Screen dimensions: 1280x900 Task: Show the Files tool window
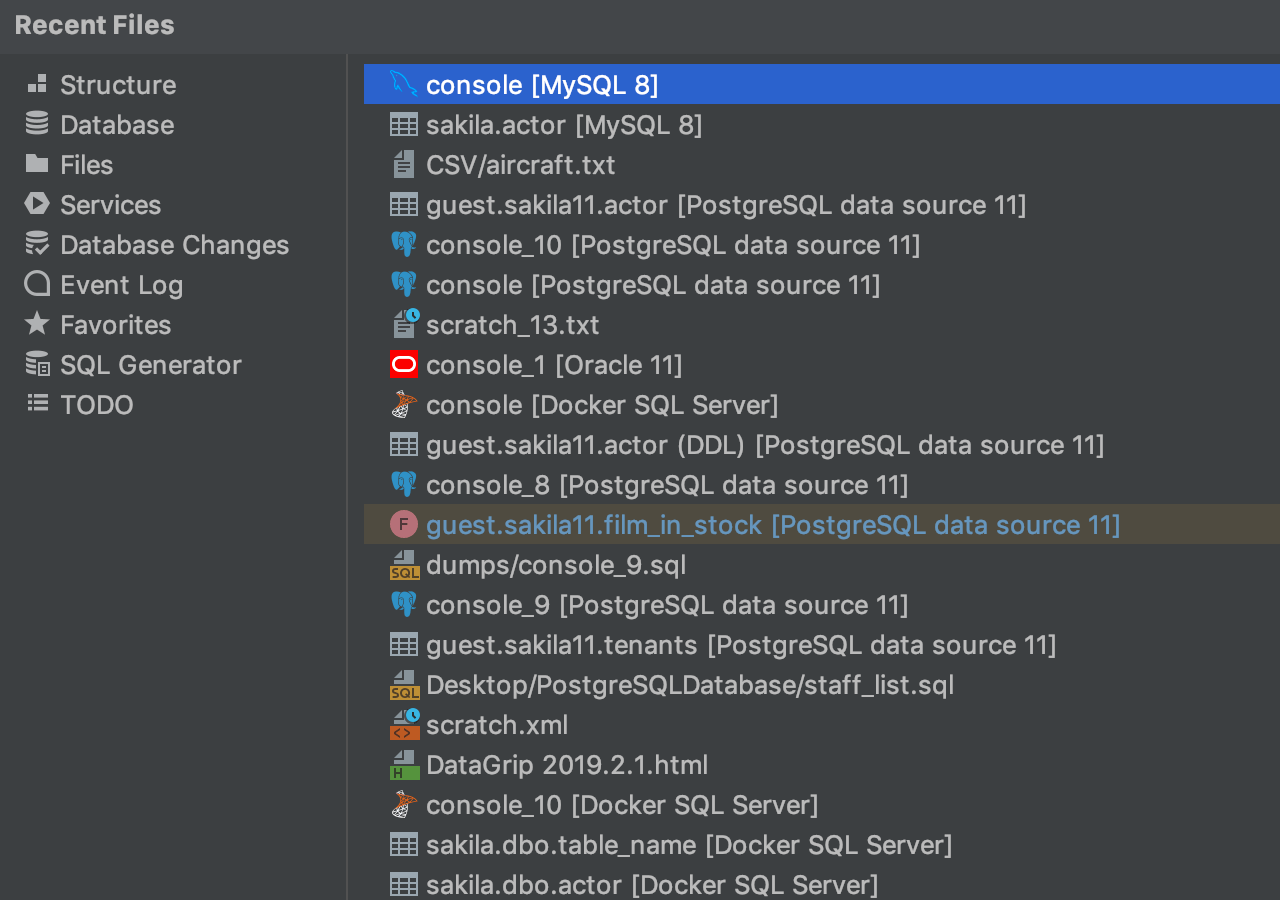tap(86, 165)
